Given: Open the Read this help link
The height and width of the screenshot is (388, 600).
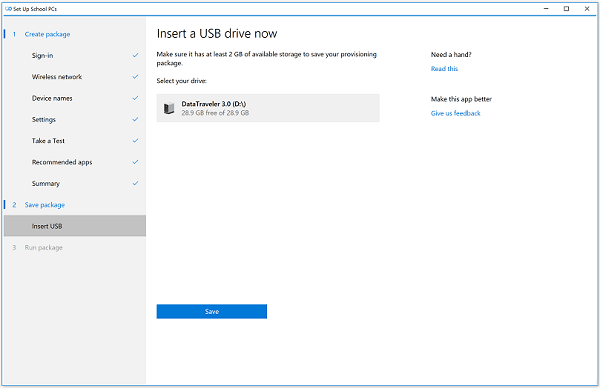Looking at the screenshot, I should (444, 69).
